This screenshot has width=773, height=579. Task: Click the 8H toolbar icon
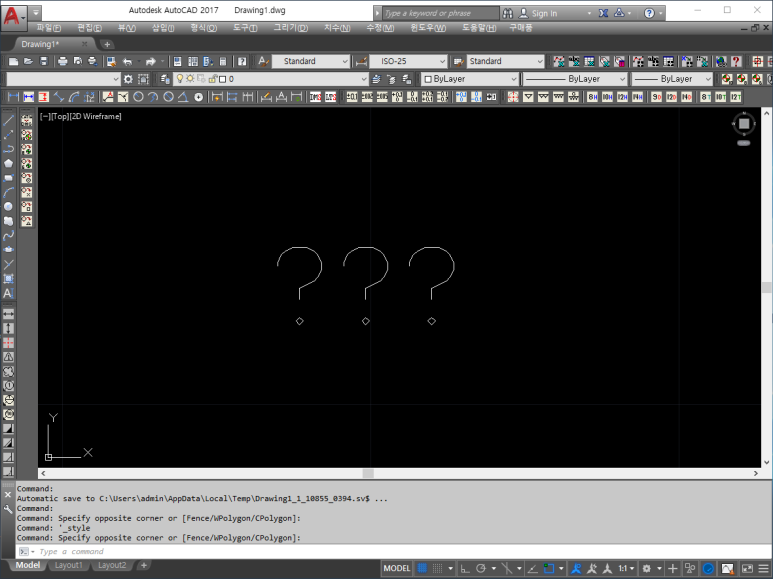click(593, 97)
